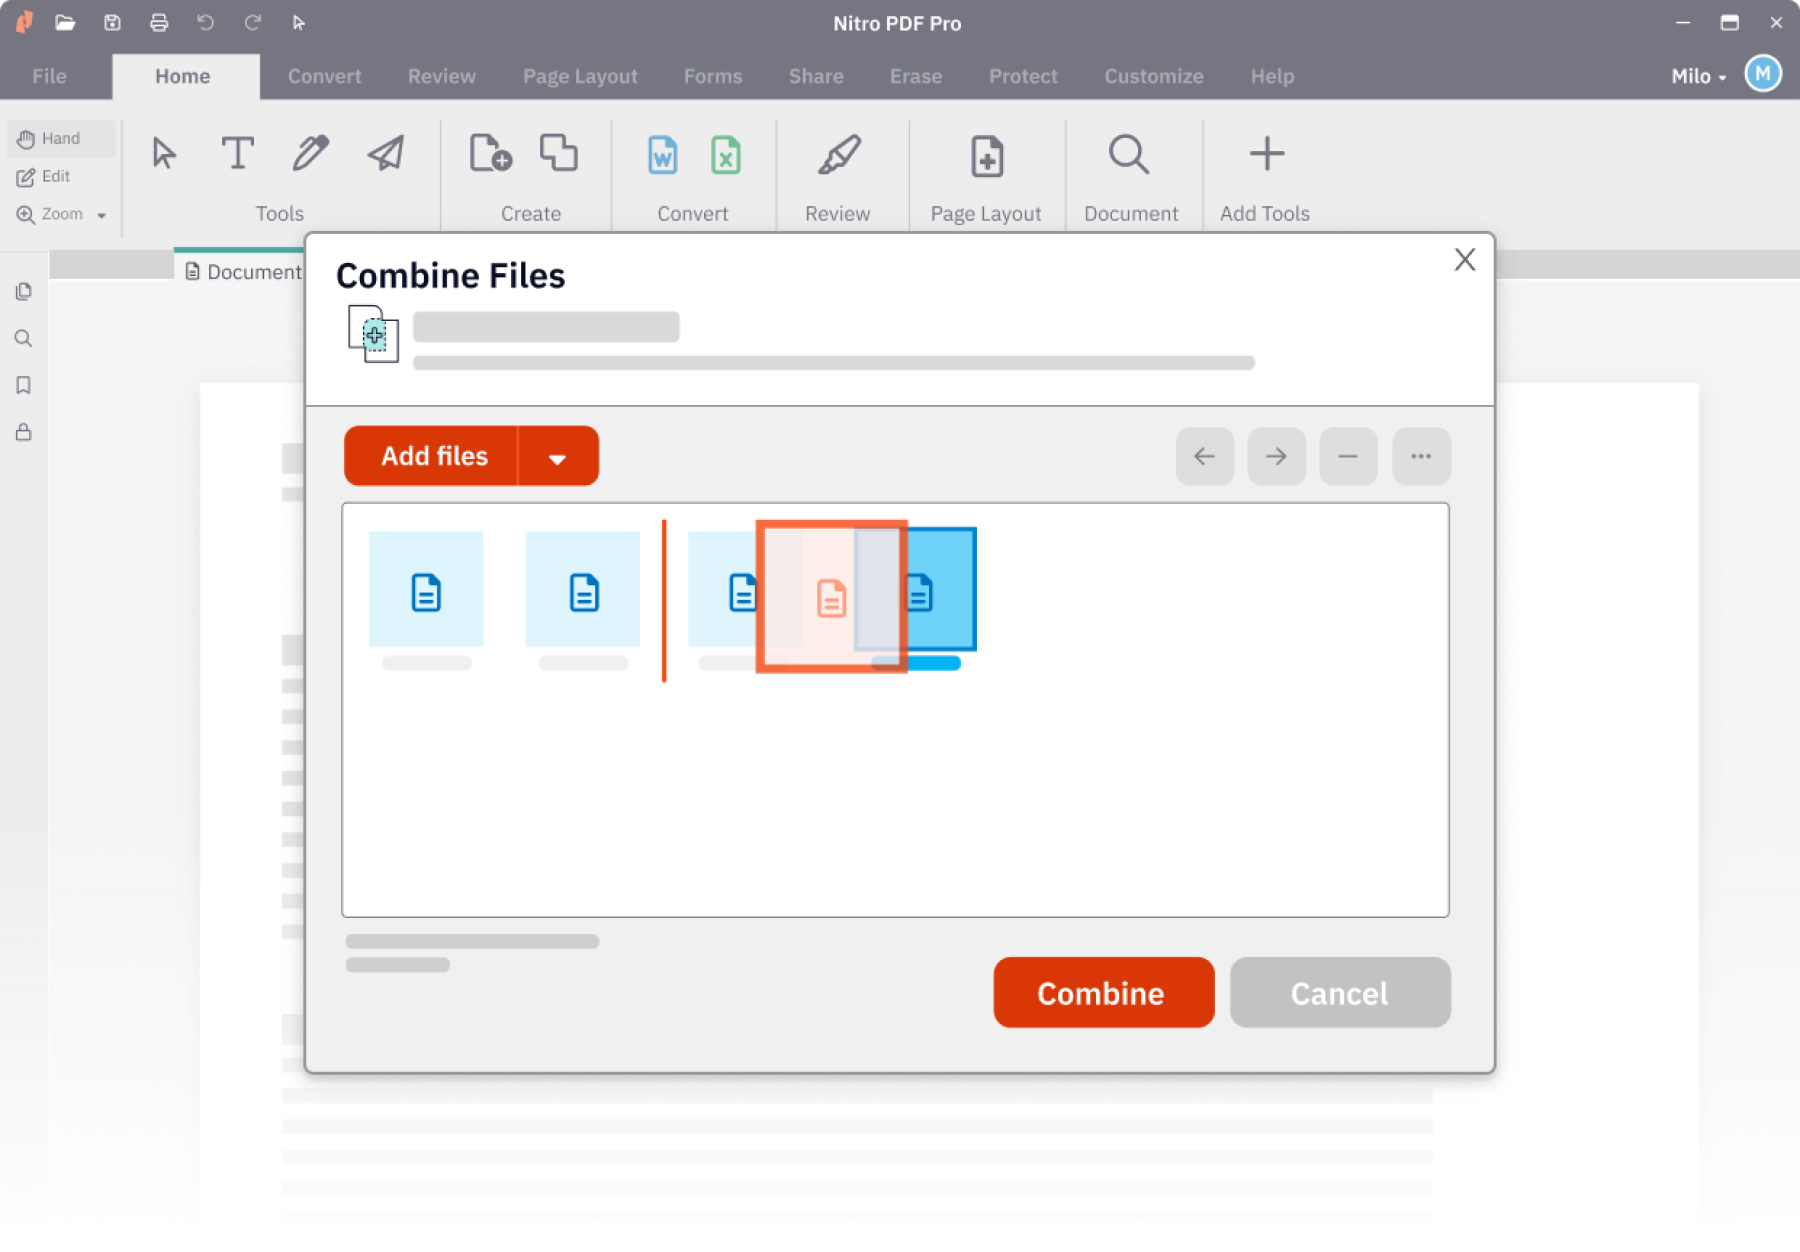Viewport: 1800px width, 1252px height.
Task: Click the more options ellipsis button
Action: (1420, 456)
